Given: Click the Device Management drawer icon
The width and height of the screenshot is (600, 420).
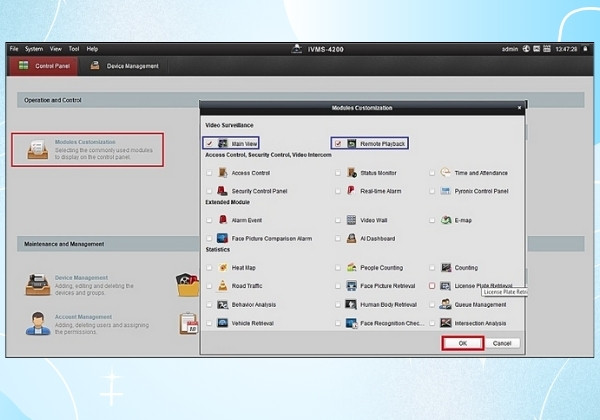Looking at the screenshot, I should [x=38, y=285].
